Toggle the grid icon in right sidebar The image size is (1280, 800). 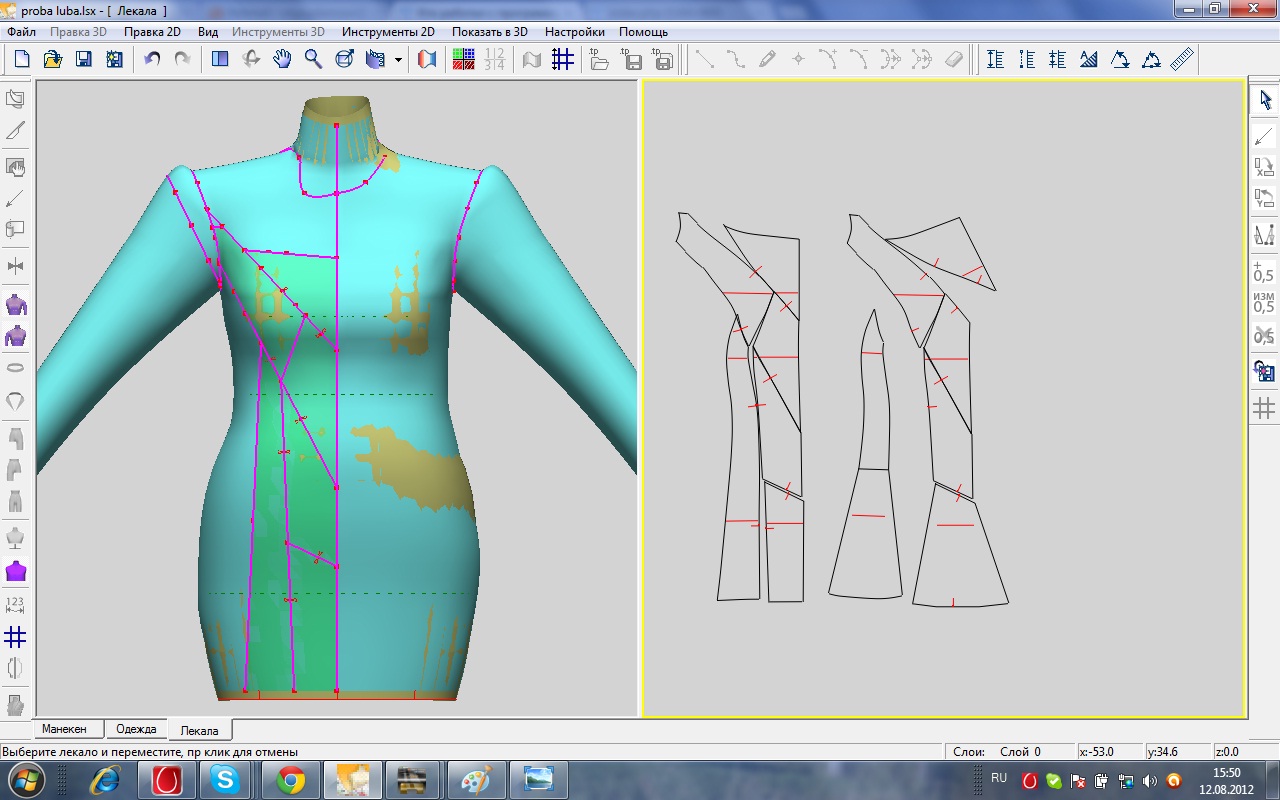[x=1264, y=408]
